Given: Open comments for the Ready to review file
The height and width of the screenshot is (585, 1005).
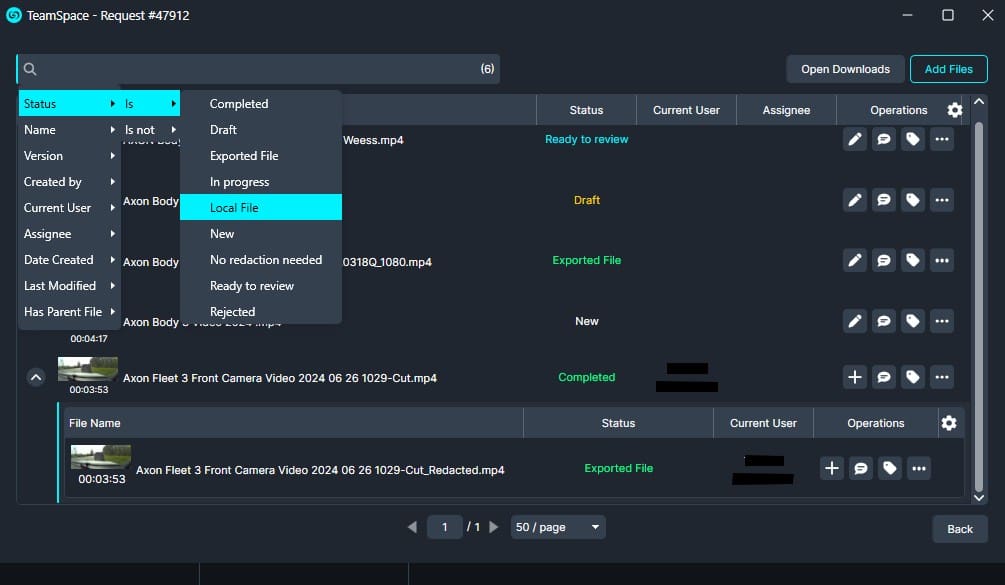Looking at the screenshot, I should tap(883, 140).
